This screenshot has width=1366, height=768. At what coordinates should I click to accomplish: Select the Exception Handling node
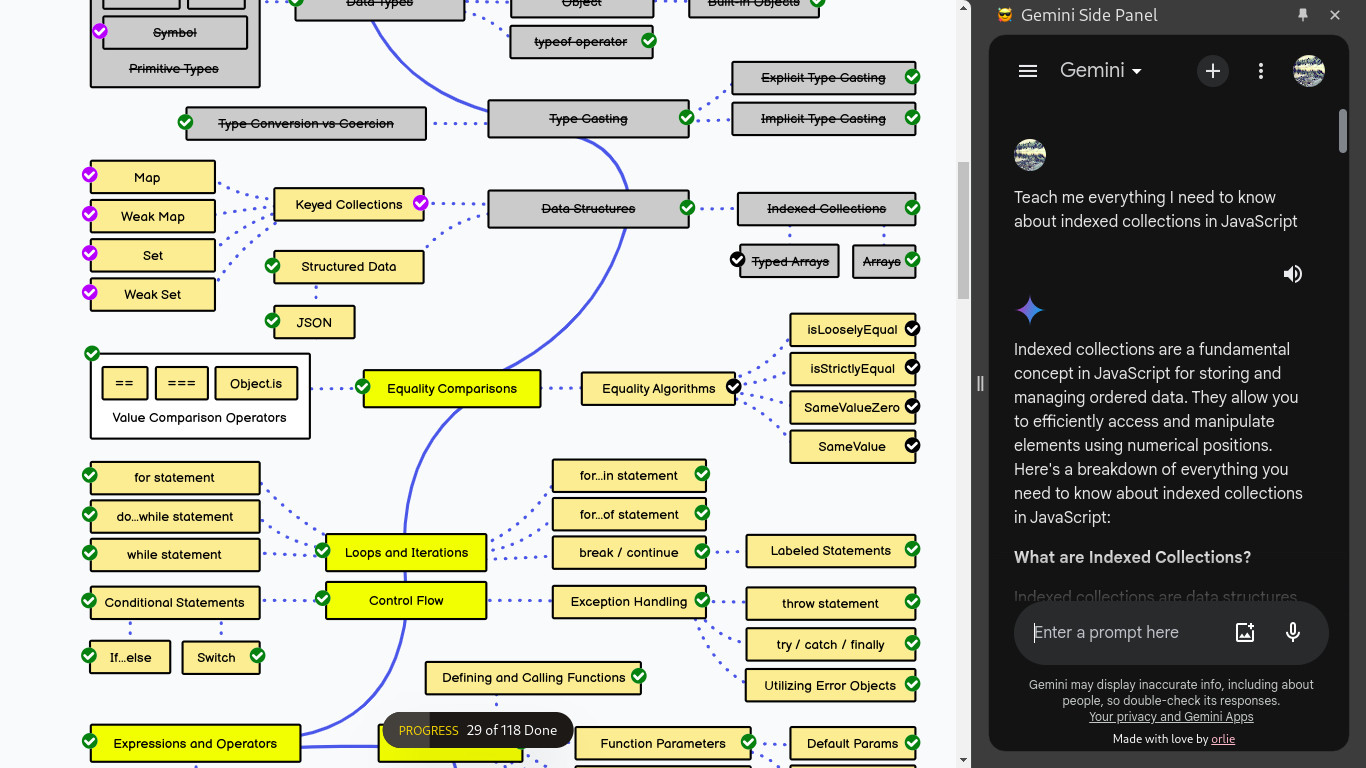click(629, 602)
